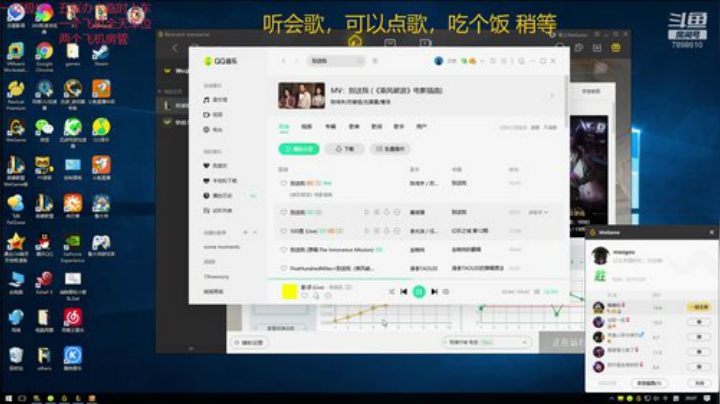
Task: Open the "some moments" playlist
Action: pos(221,247)
